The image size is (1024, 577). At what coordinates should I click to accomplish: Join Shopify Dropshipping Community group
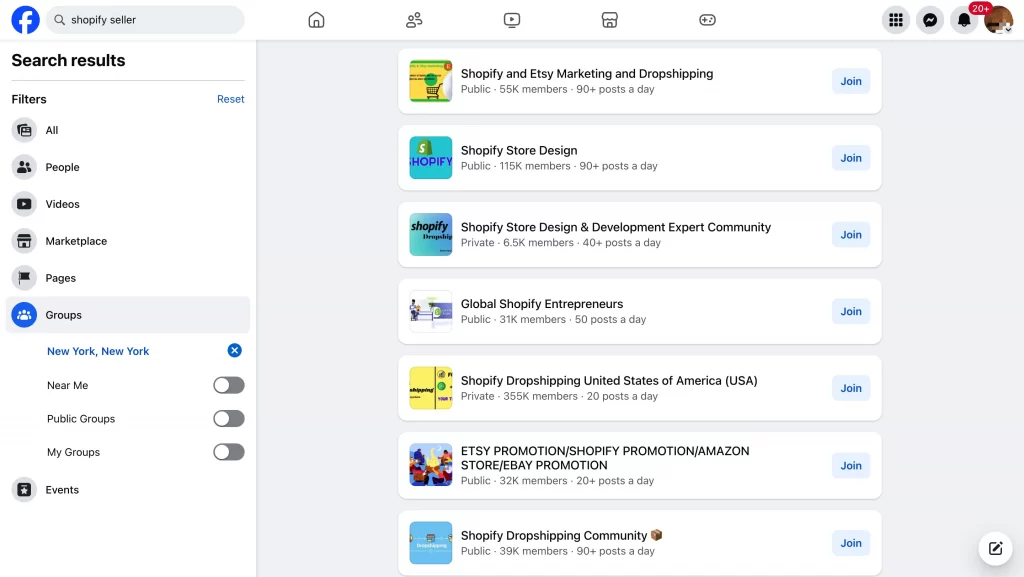(x=851, y=543)
